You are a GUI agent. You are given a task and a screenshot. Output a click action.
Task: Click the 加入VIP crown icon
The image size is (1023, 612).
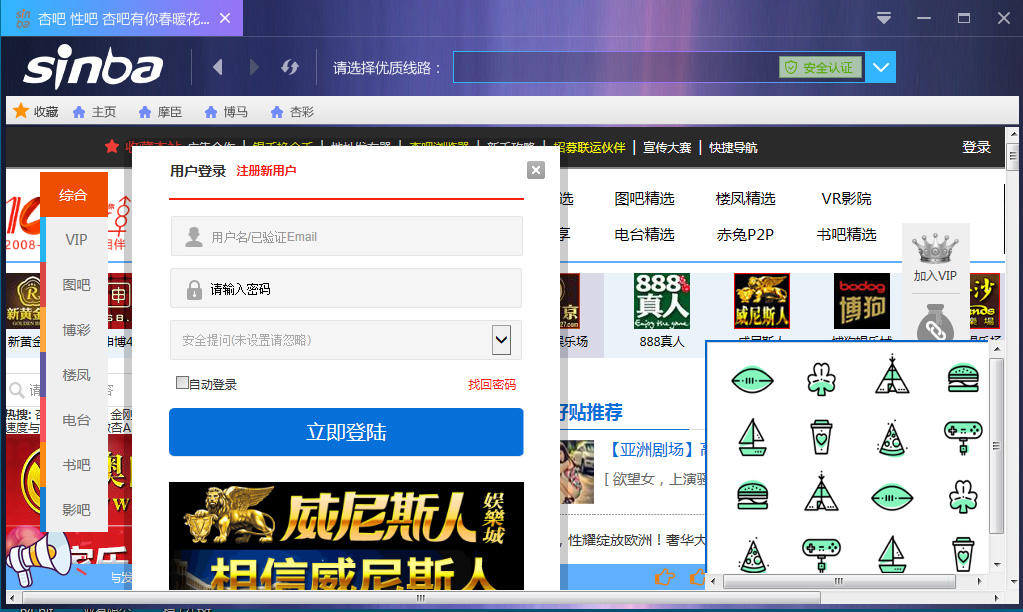point(935,249)
